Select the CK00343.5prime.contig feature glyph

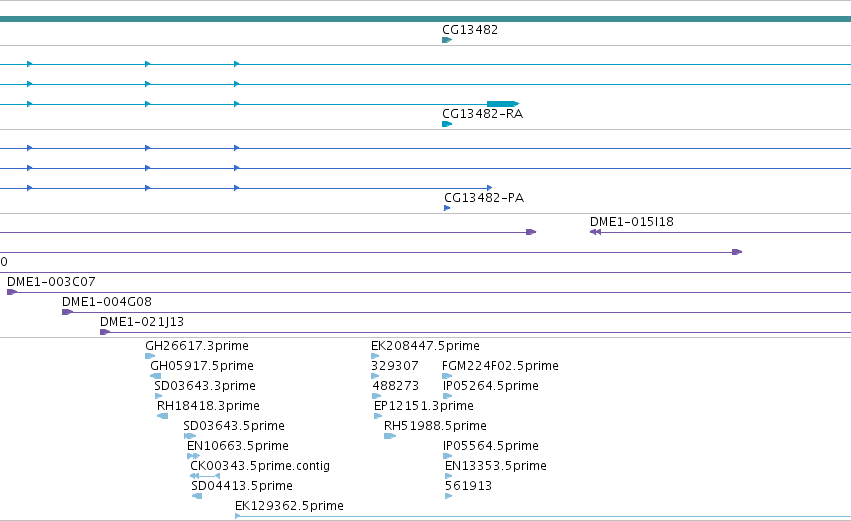[x=205, y=476]
